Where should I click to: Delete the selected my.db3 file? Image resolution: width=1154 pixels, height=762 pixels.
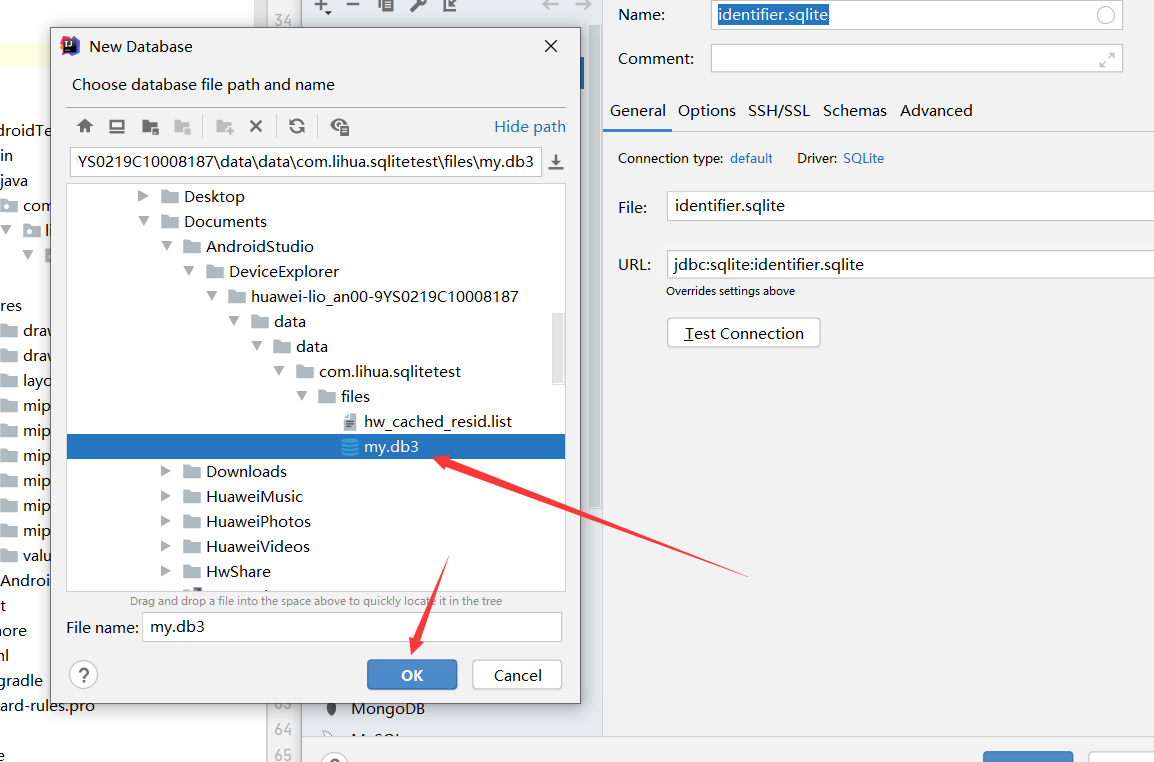click(256, 126)
